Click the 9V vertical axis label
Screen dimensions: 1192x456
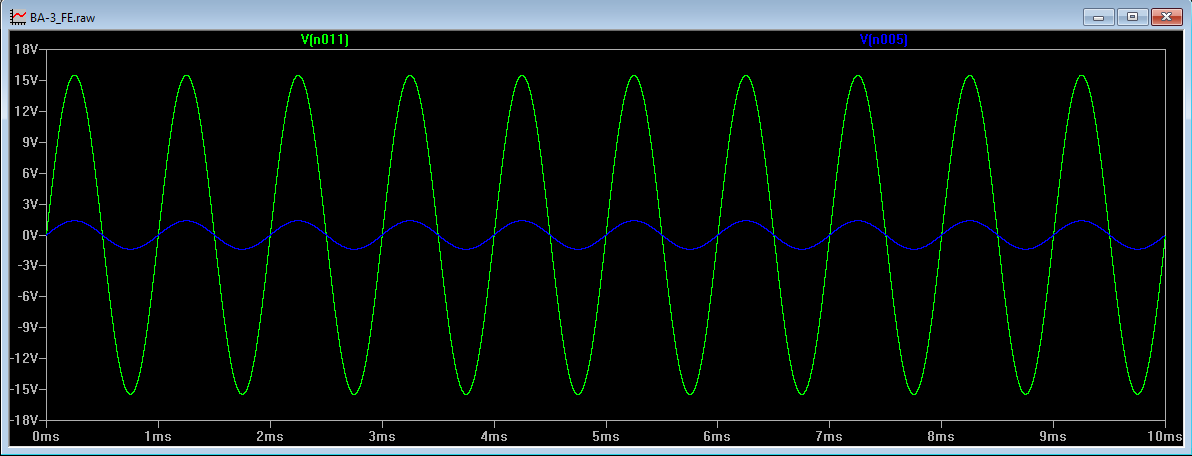[x=28, y=142]
